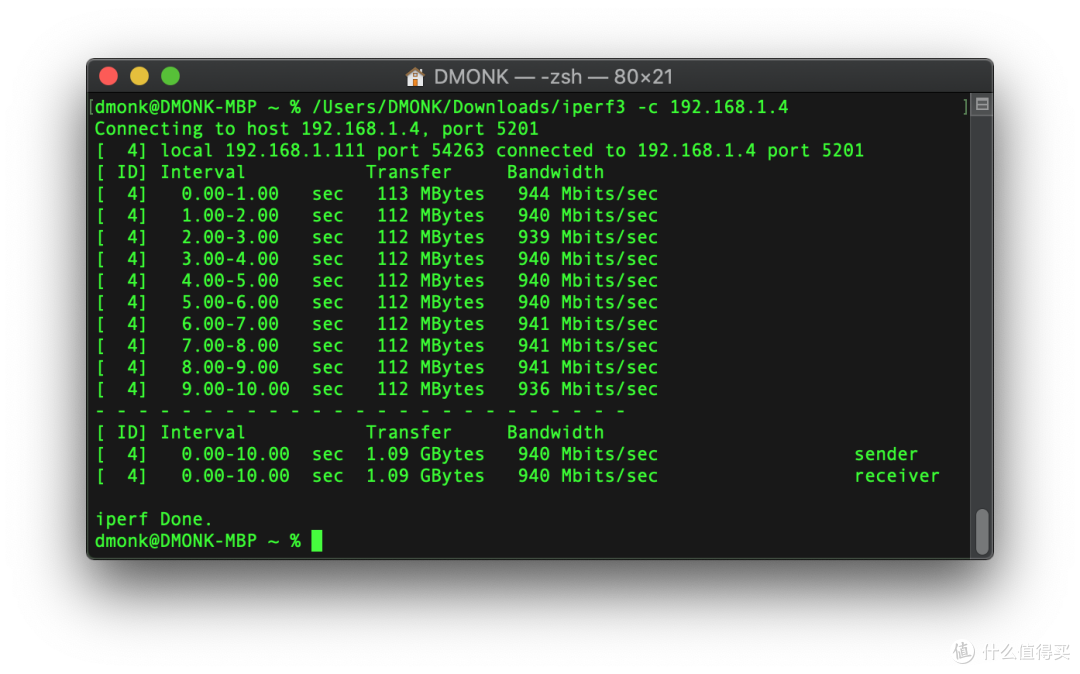Viewport: 1080px width, 674px height.
Task: Click the 4.00-5.00 interval row
Action: (x=377, y=280)
